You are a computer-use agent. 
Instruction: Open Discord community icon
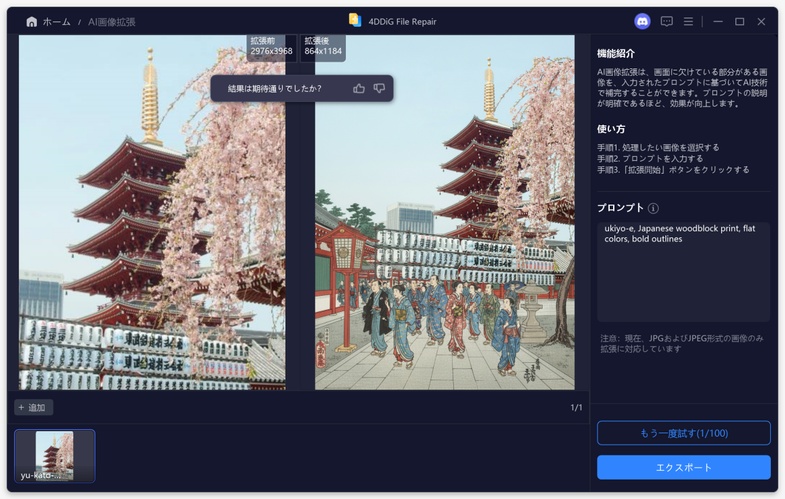(642, 22)
